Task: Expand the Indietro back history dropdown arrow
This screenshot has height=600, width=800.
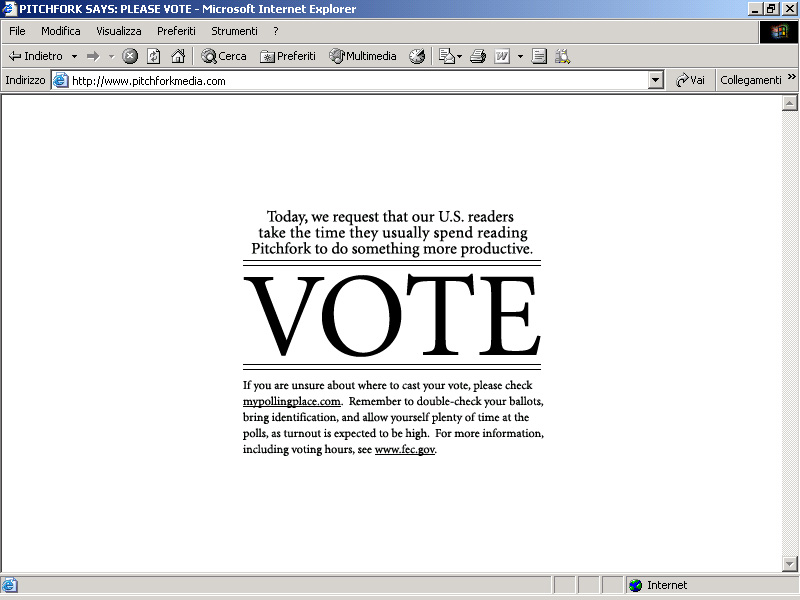Action: (x=74, y=56)
